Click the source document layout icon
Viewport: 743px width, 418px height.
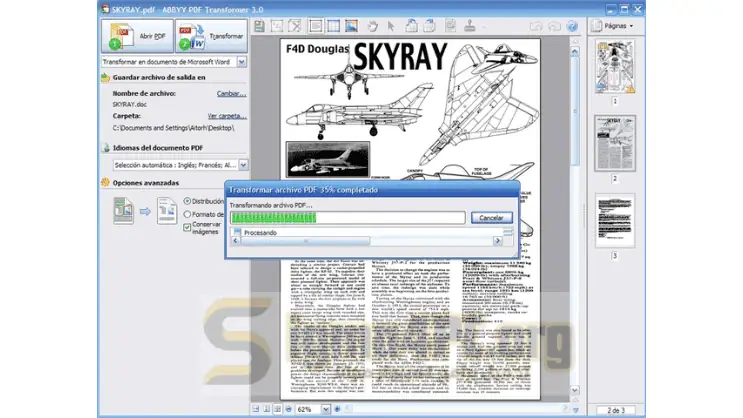click(123, 211)
